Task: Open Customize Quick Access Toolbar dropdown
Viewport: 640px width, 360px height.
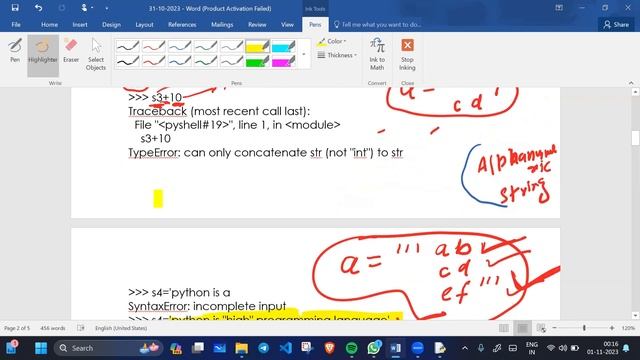Action: point(107,8)
